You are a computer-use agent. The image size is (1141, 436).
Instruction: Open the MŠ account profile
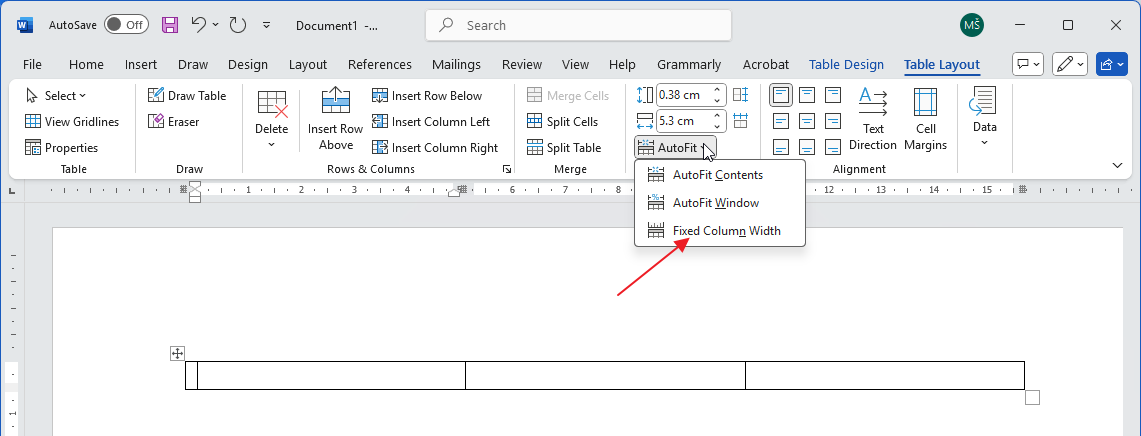pos(971,25)
